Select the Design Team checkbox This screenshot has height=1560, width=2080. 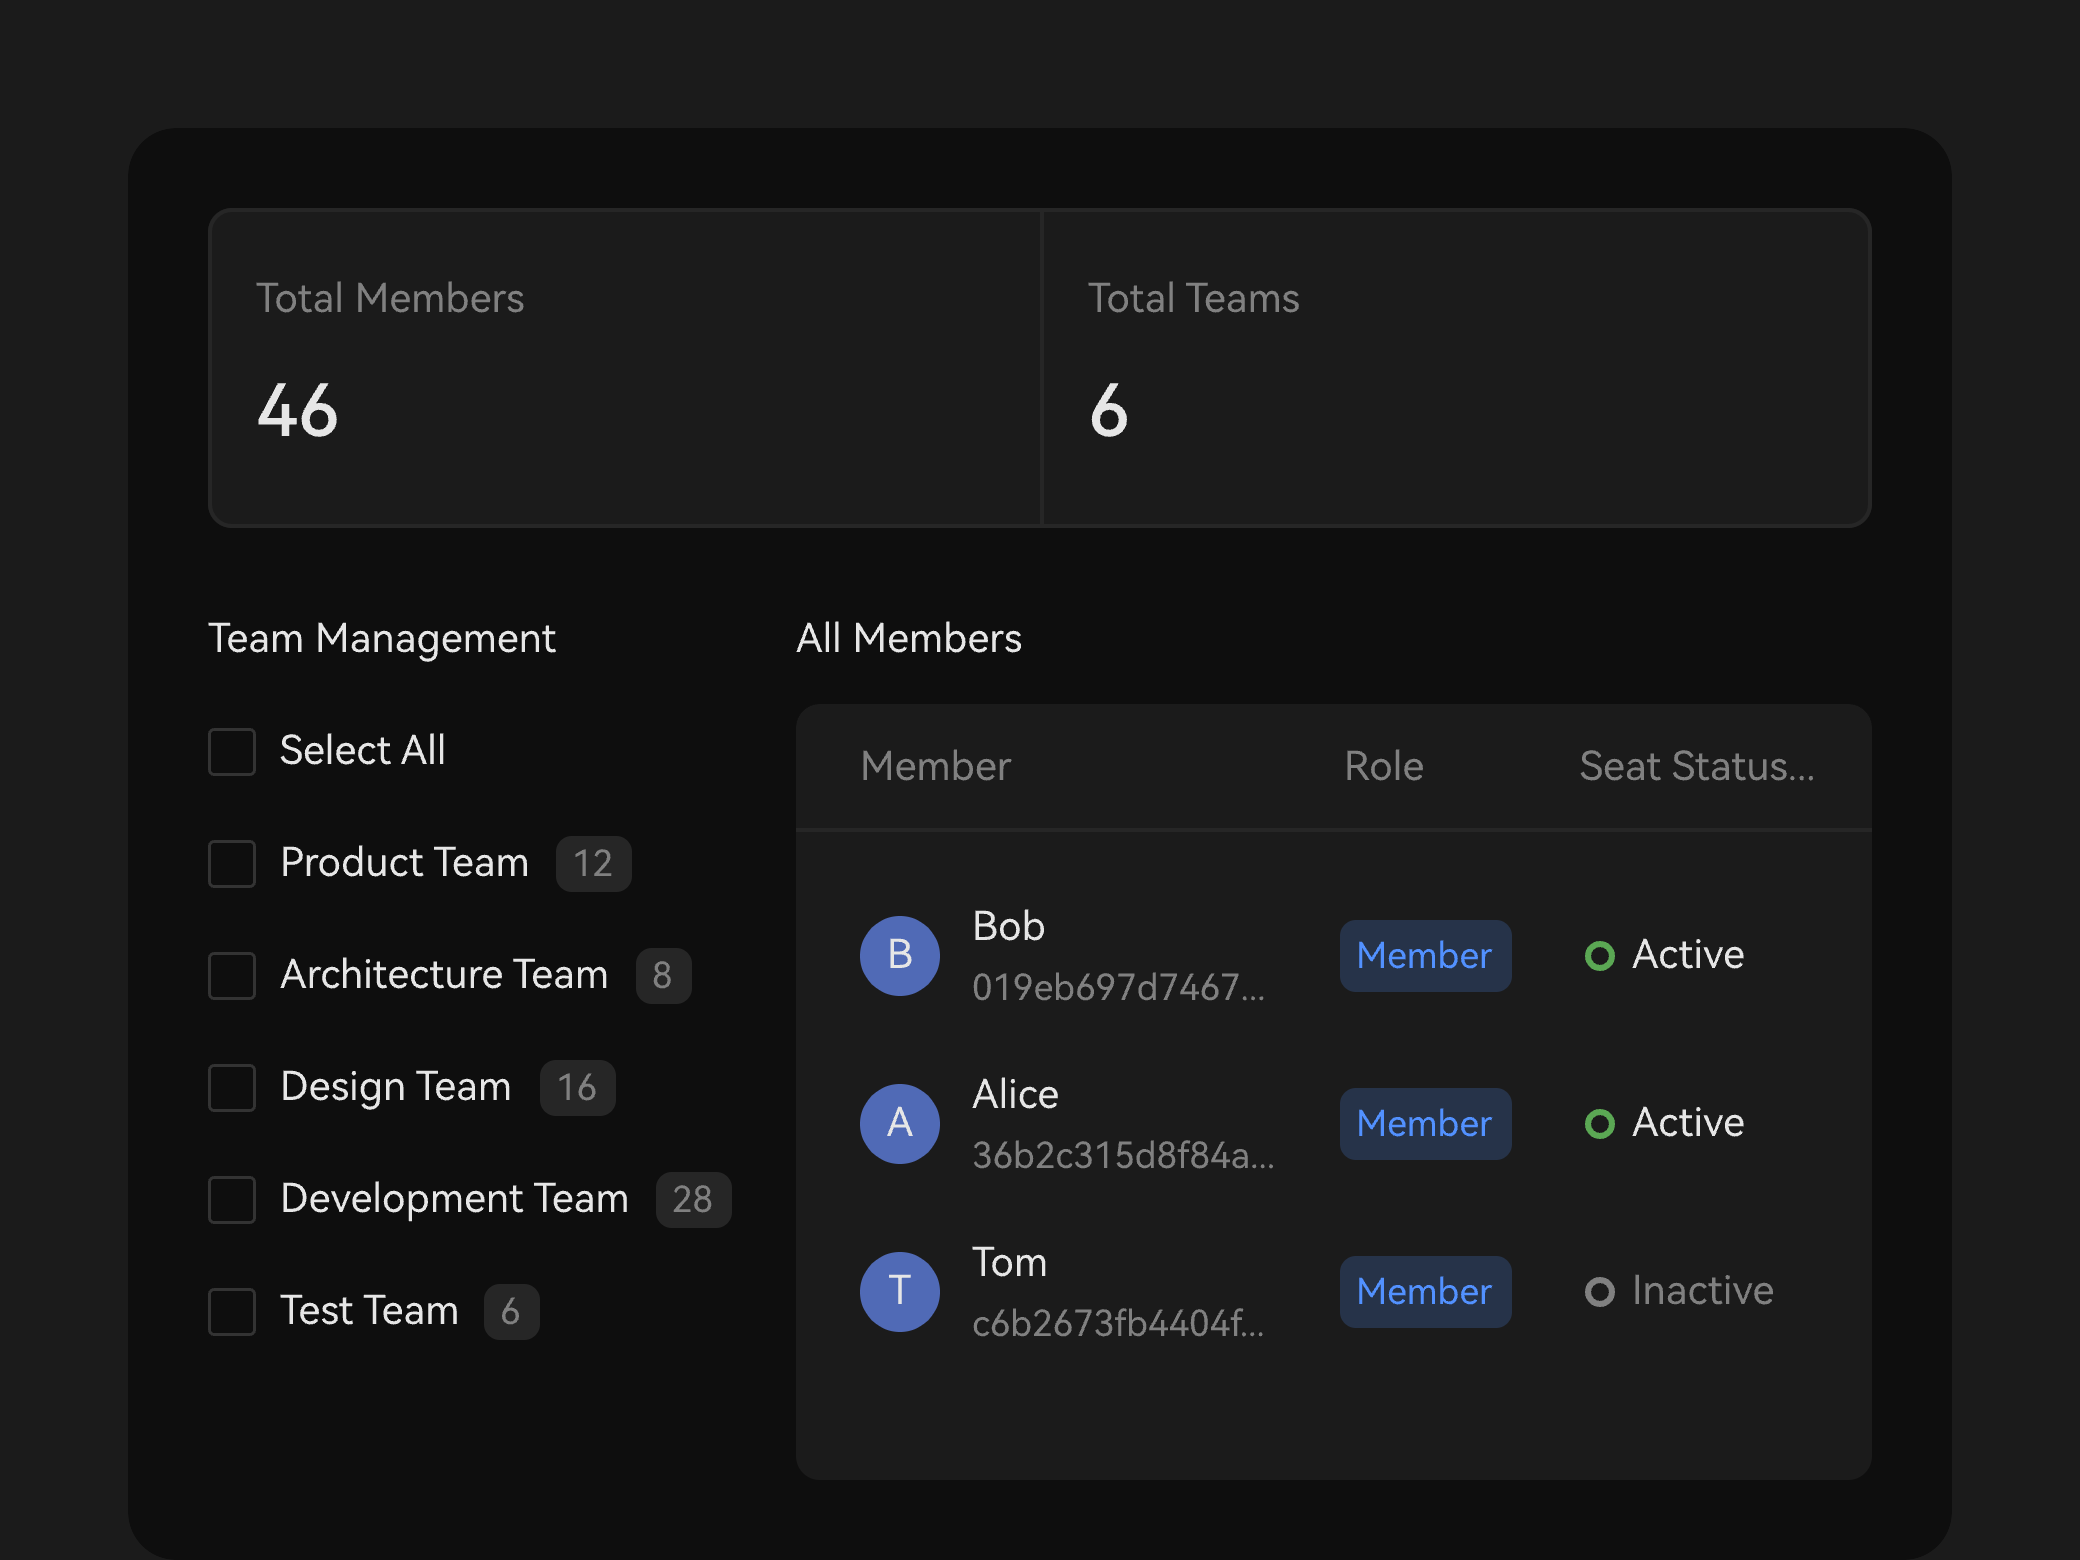pos(232,1087)
